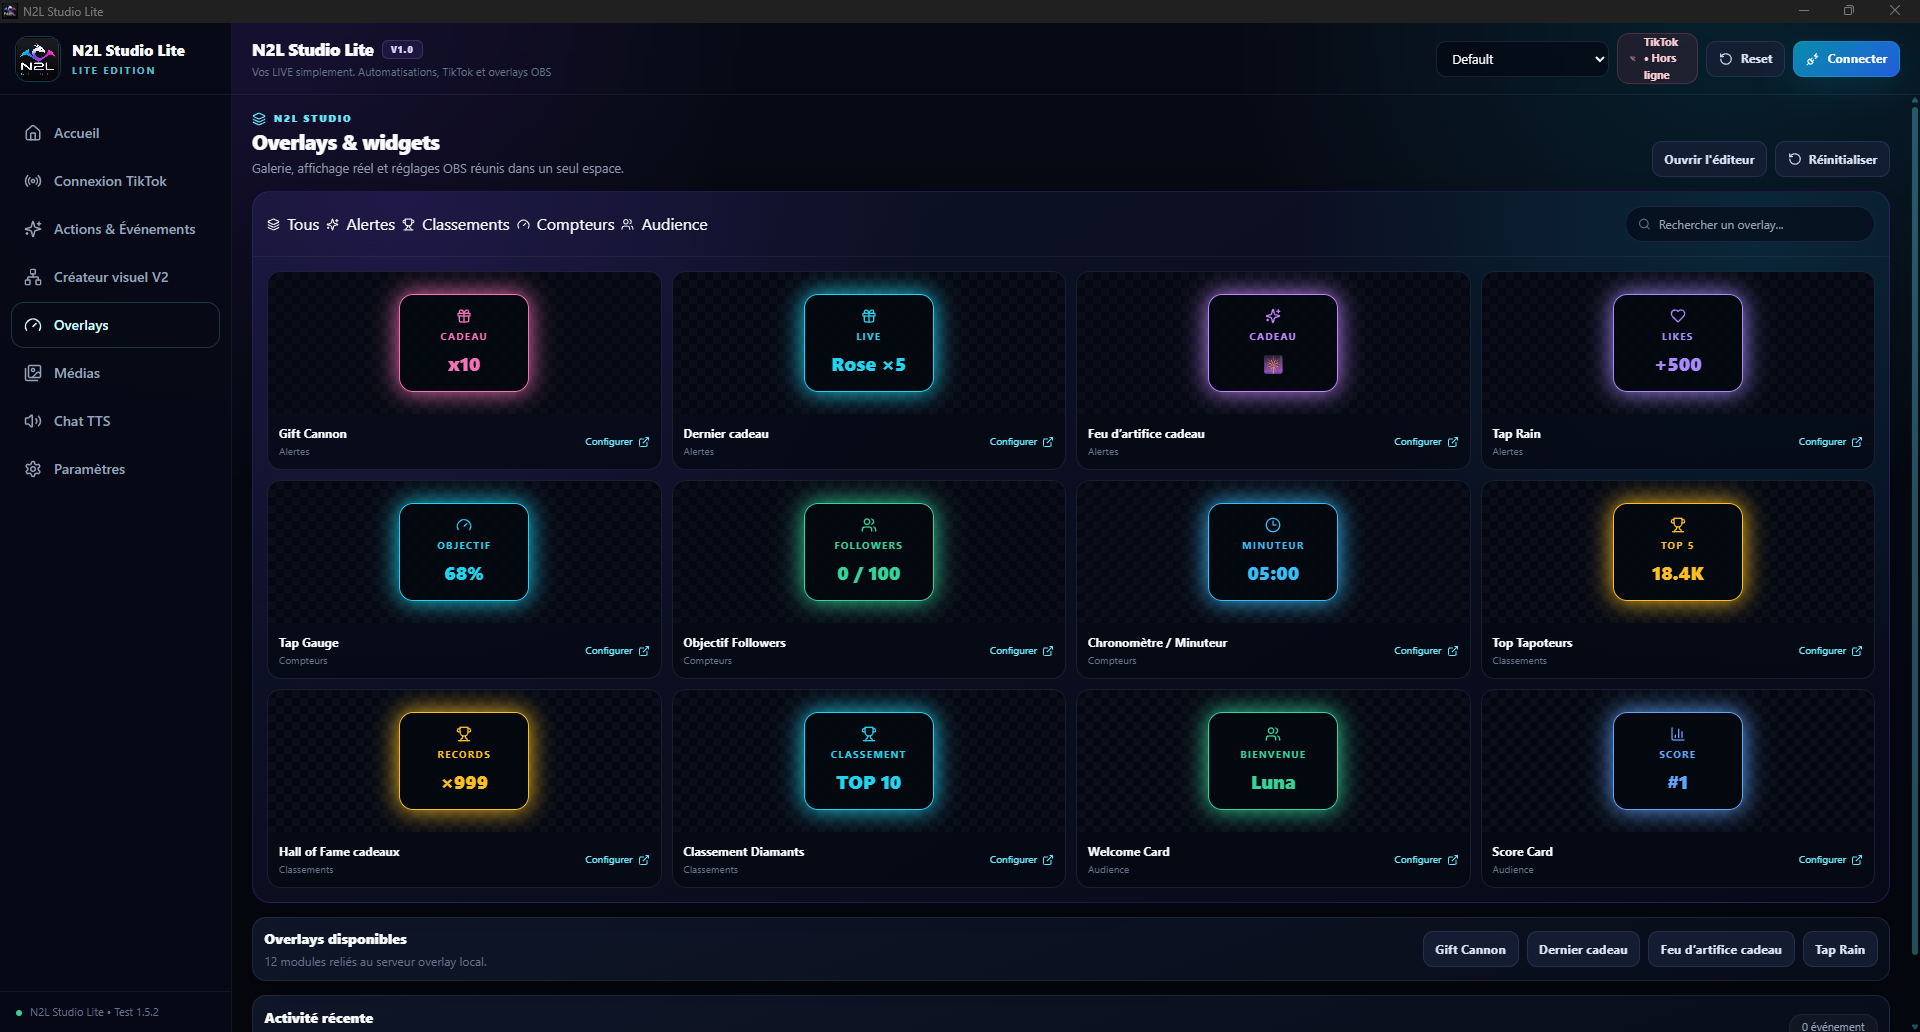Configure the Dernier cadeau overlay
The image size is (1920, 1032).
(x=1021, y=442)
